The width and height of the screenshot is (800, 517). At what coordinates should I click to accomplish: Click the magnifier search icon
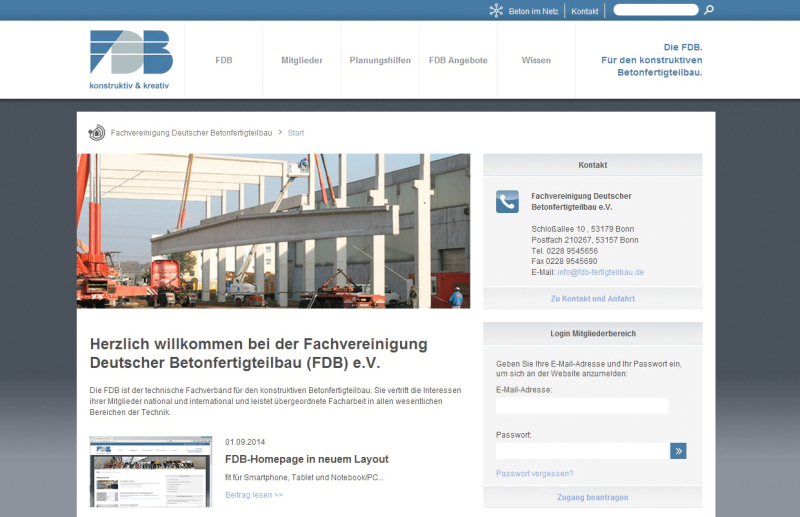pyautogui.click(x=709, y=10)
